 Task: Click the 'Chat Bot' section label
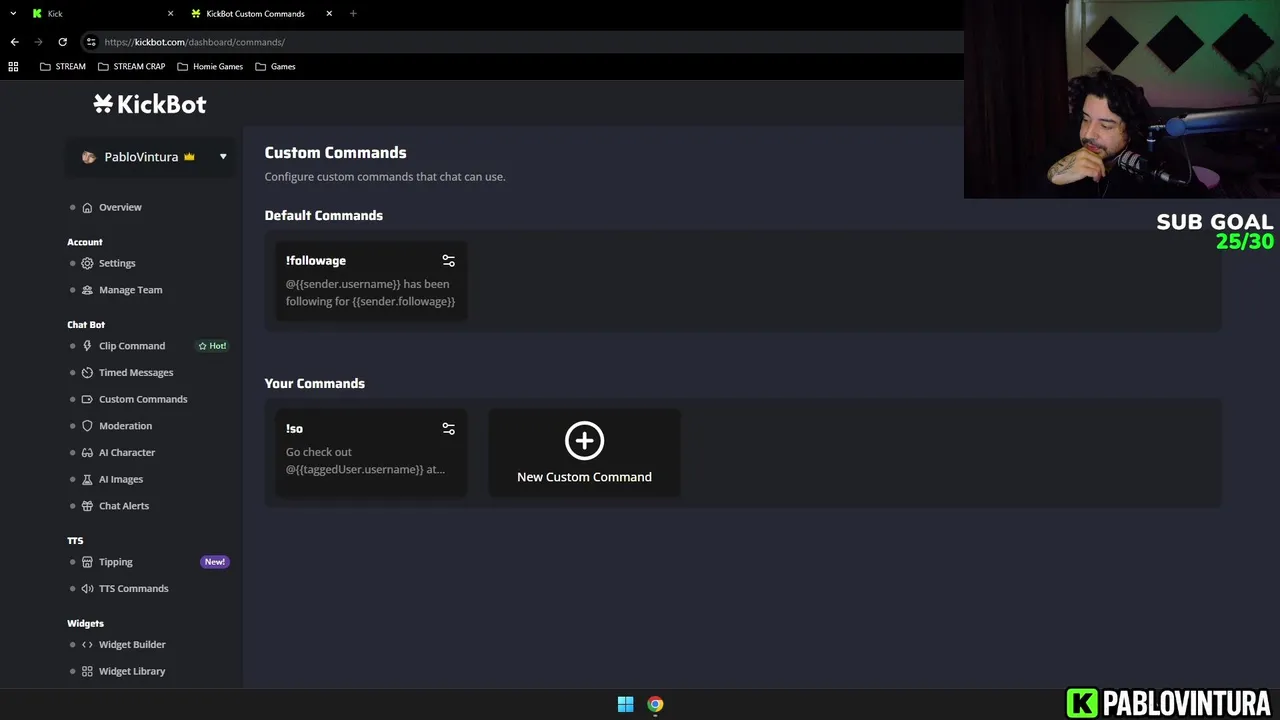(x=86, y=325)
